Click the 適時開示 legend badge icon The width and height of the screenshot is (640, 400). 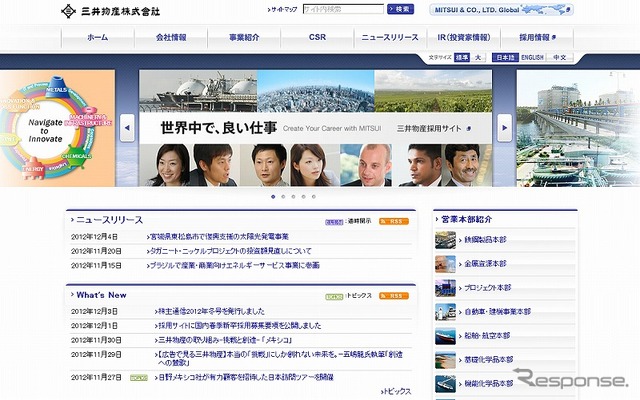click(334, 222)
